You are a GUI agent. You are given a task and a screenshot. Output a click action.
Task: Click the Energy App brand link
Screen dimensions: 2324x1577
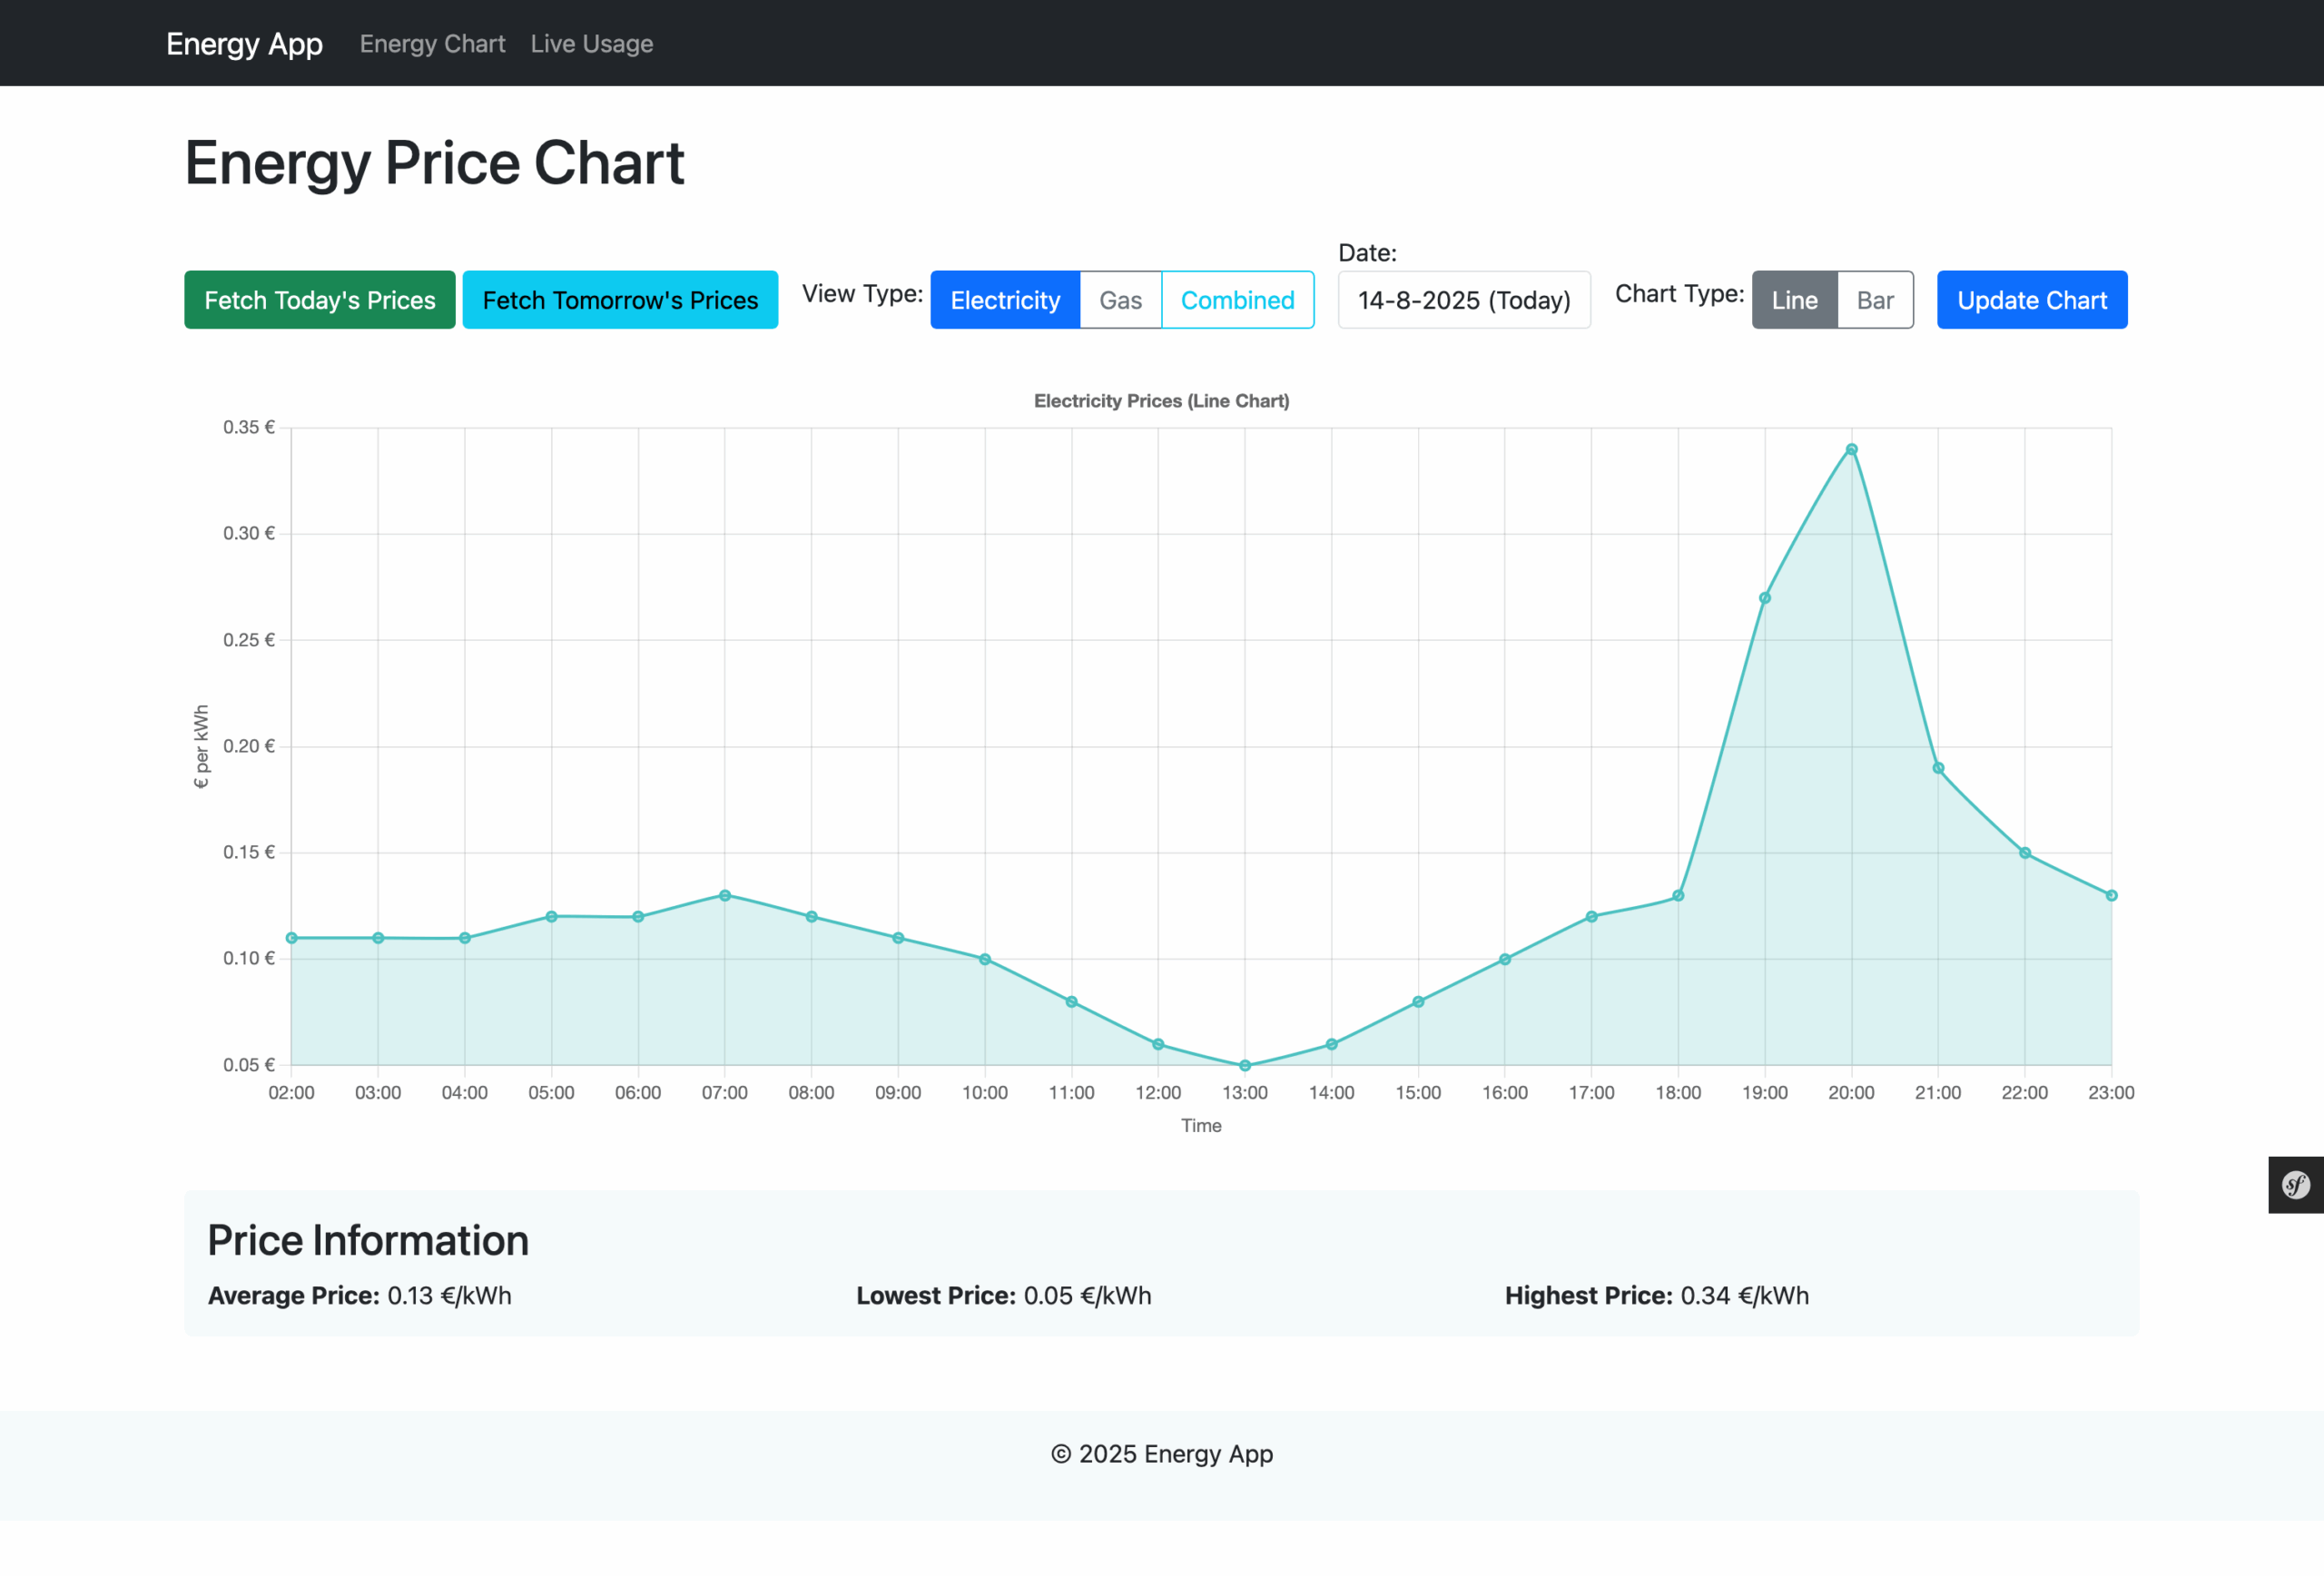coord(244,43)
